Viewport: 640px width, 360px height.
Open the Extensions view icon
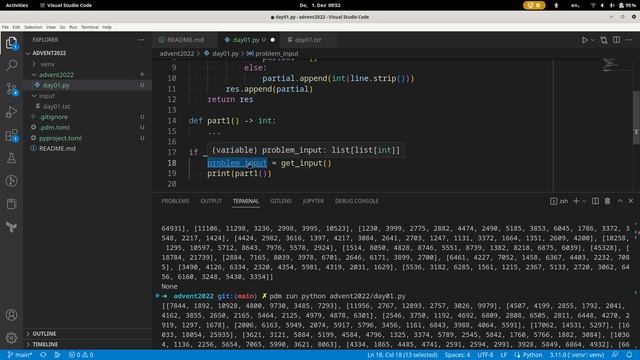point(11,135)
